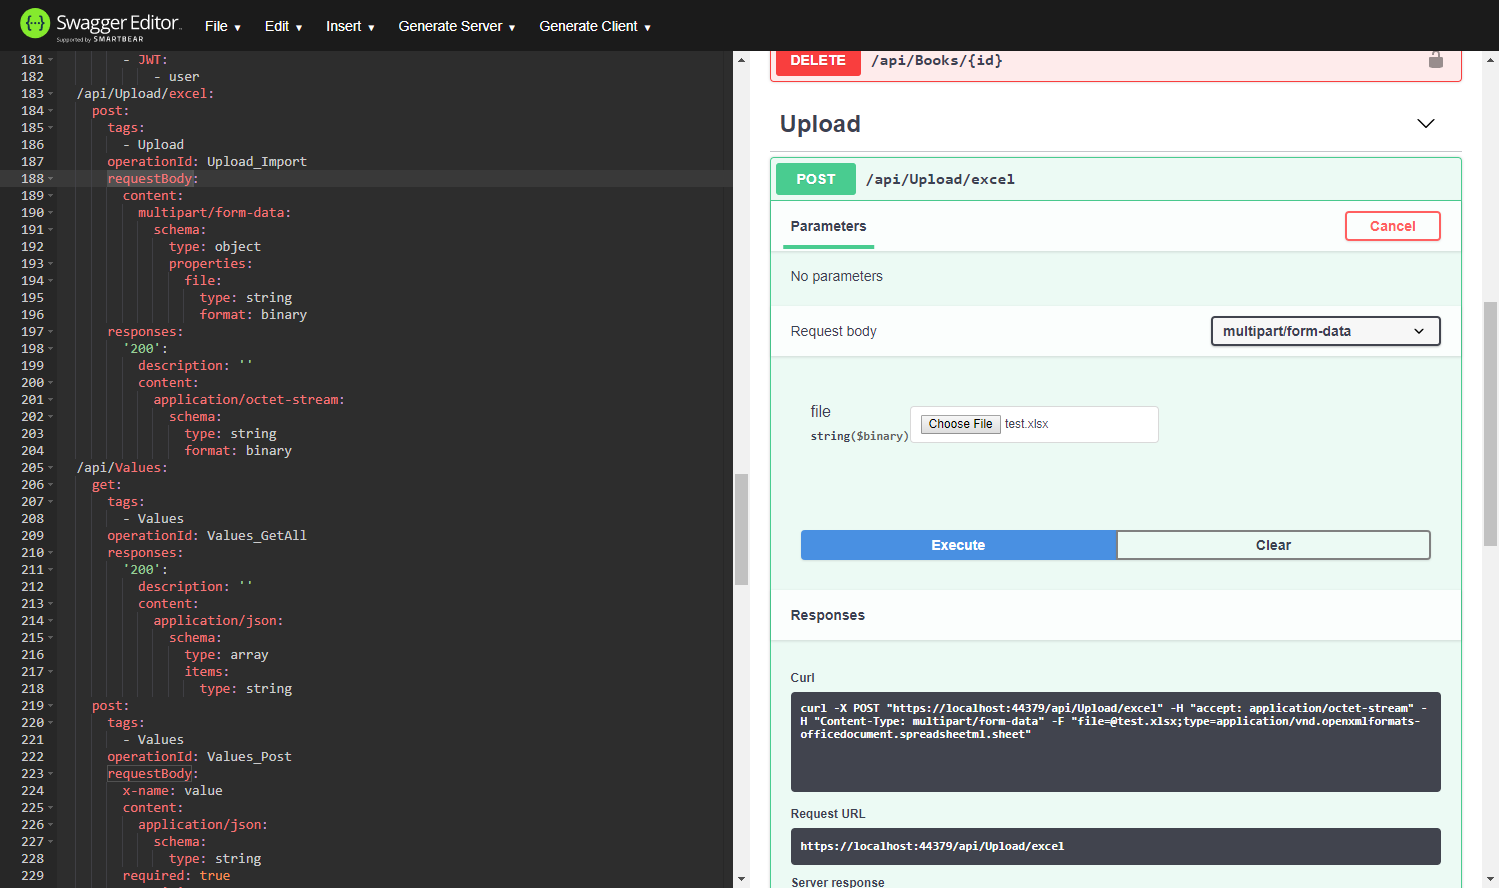This screenshot has height=888, width=1499.
Task: Open the Generate Server menu
Action: pyautogui.click(x=457, y=26)
